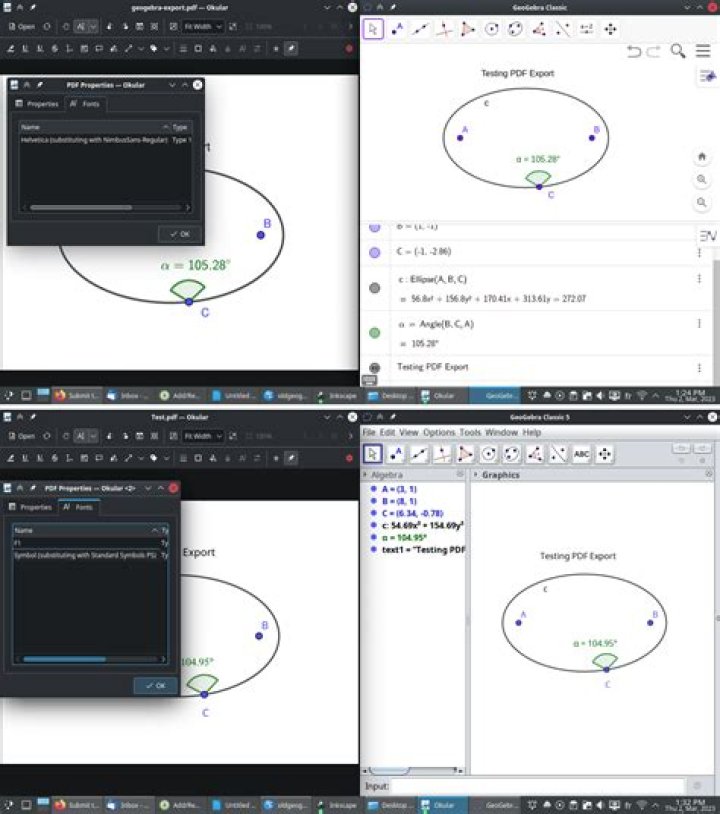Click the home standard-view icon in Graphics view

[x=702, y=156]
